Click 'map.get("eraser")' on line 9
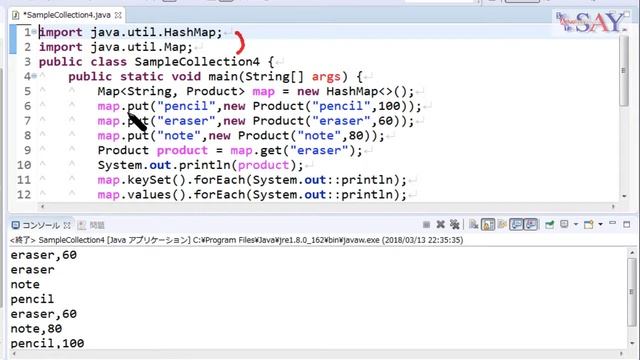Image resolution: width=640 pixels, height=360 pixels. [x=293, y=150]
